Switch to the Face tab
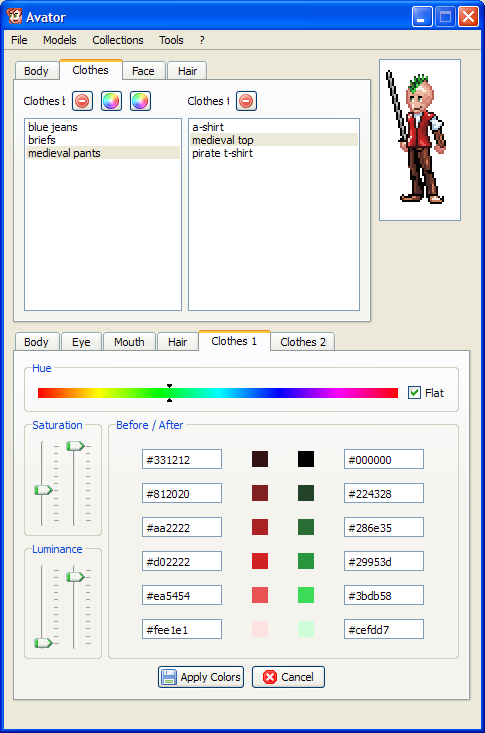This screenshot has height=733, width=485. 143,71
